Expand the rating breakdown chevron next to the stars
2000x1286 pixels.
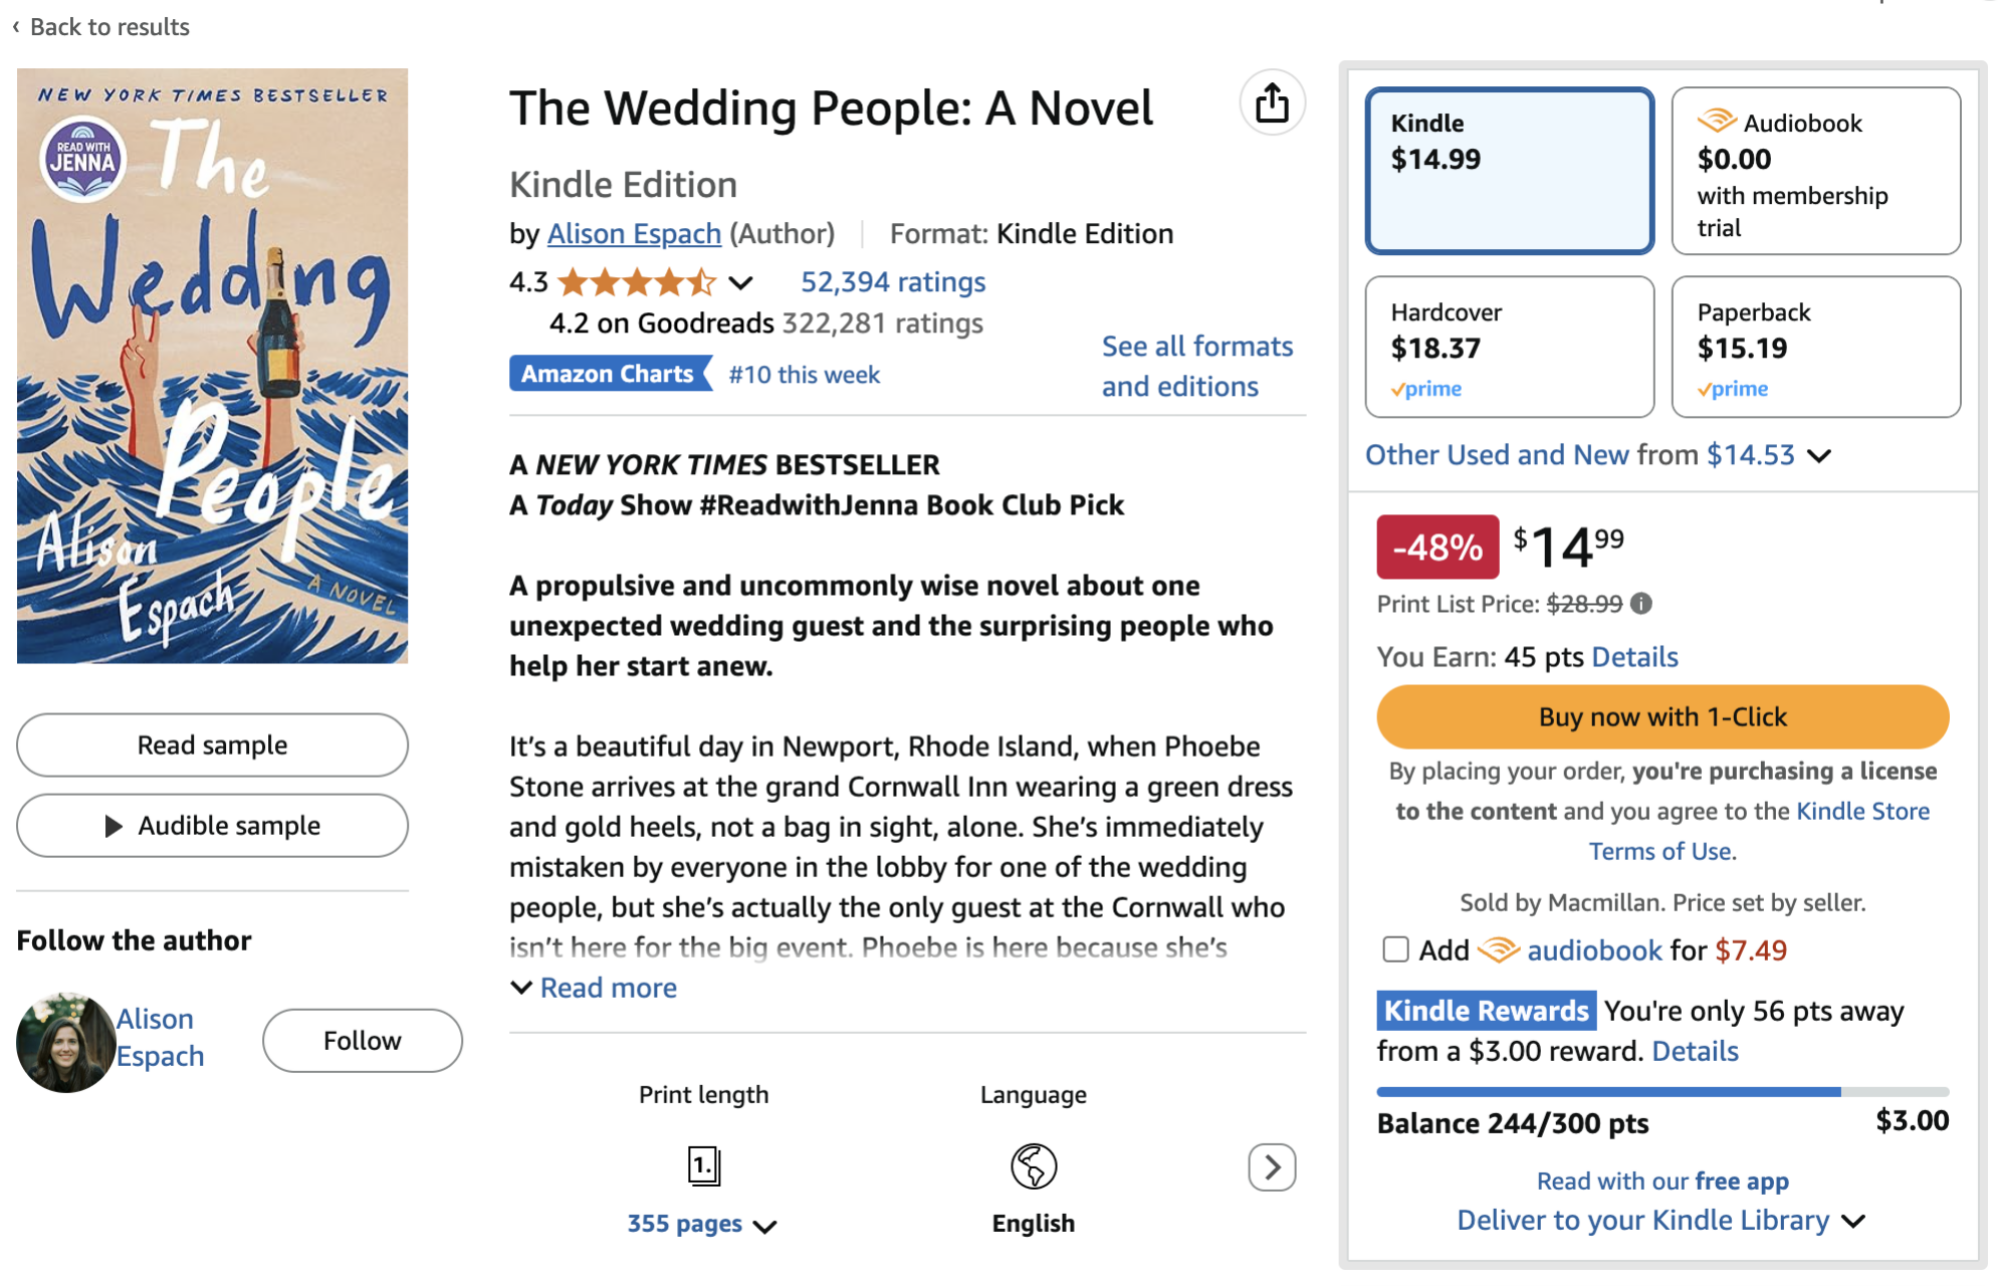pos(740,283)
